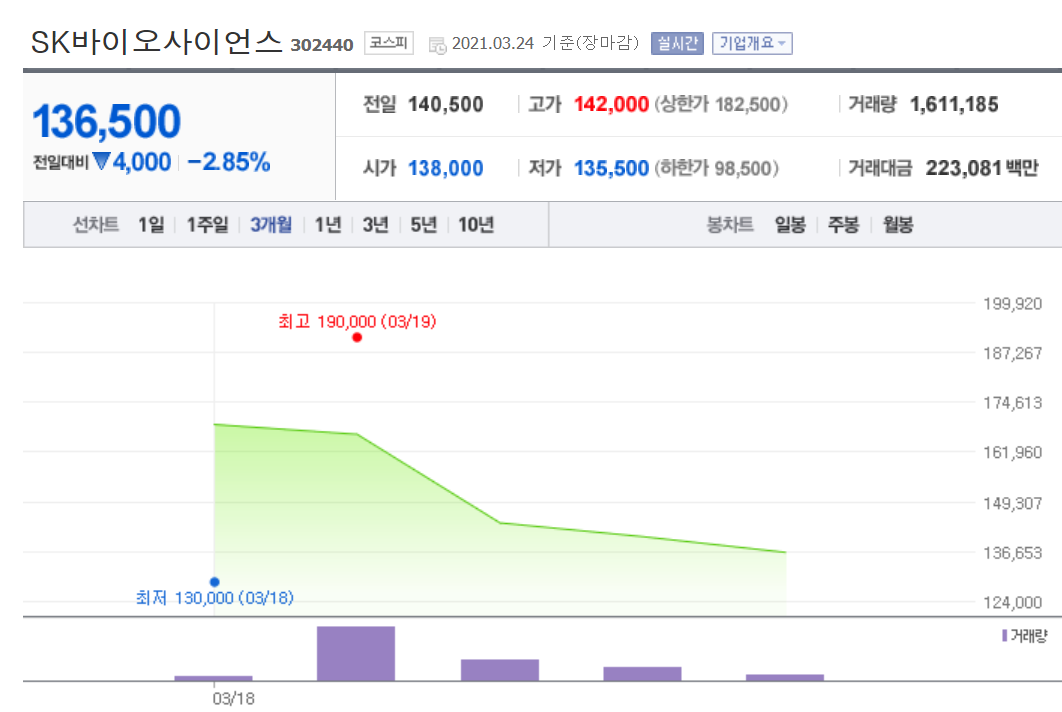Select the 1년 line chart tab
Viewport: 1062px width, 712px height.
point(328,224)
